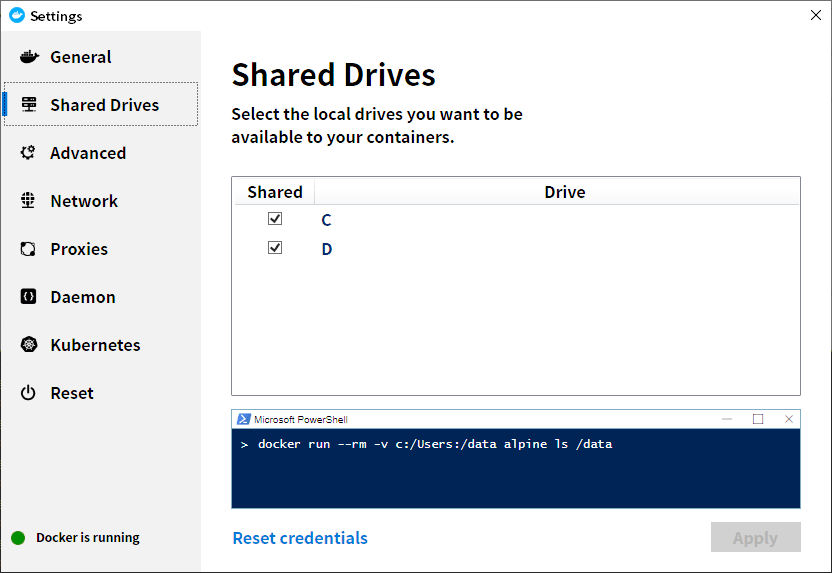Click the PowerShell sample close button
This screenshot has height=573, width=832.
tap(788, 419)
